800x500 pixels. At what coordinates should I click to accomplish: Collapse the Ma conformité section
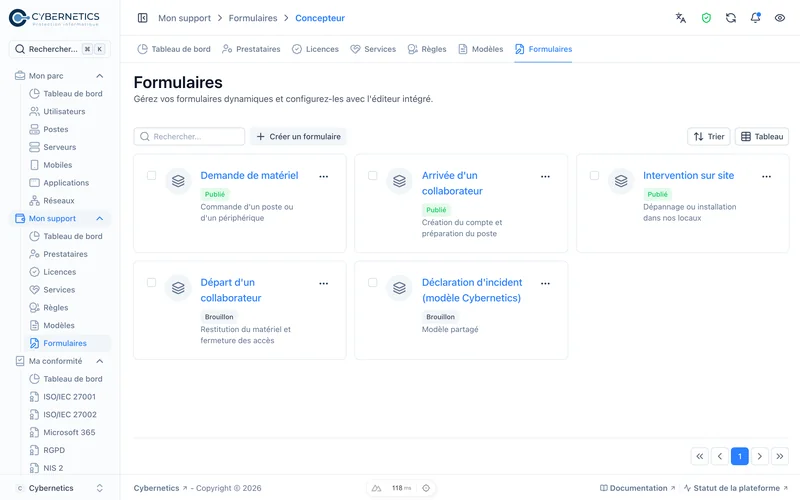(x=99, y=361)
